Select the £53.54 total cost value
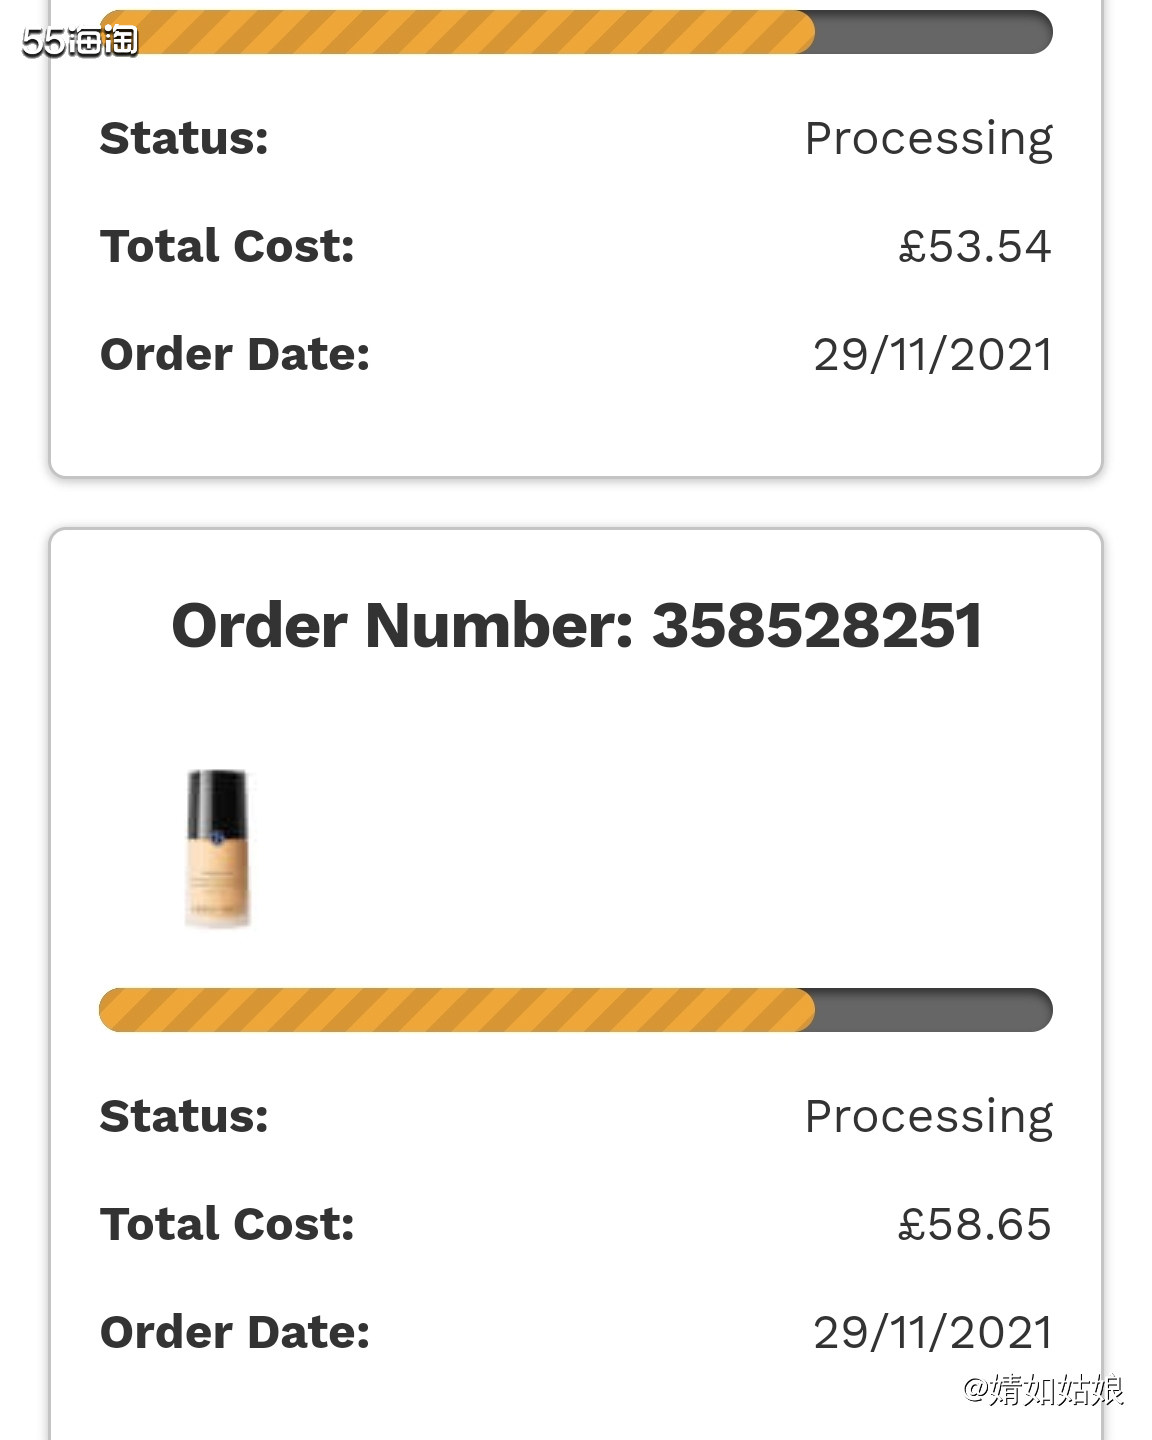The image size is (1152, 1440). coord(974,247)
